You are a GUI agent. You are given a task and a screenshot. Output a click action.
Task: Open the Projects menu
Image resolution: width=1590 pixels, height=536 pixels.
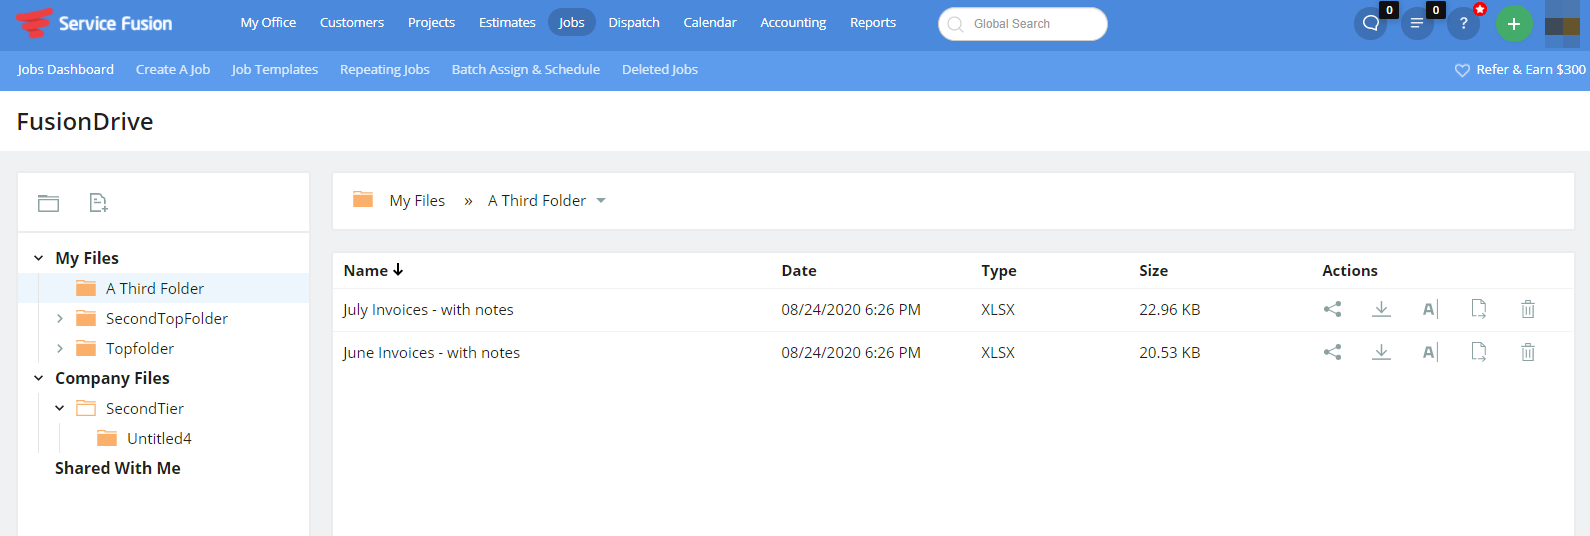pyautogui.click(x=431, y=22)
